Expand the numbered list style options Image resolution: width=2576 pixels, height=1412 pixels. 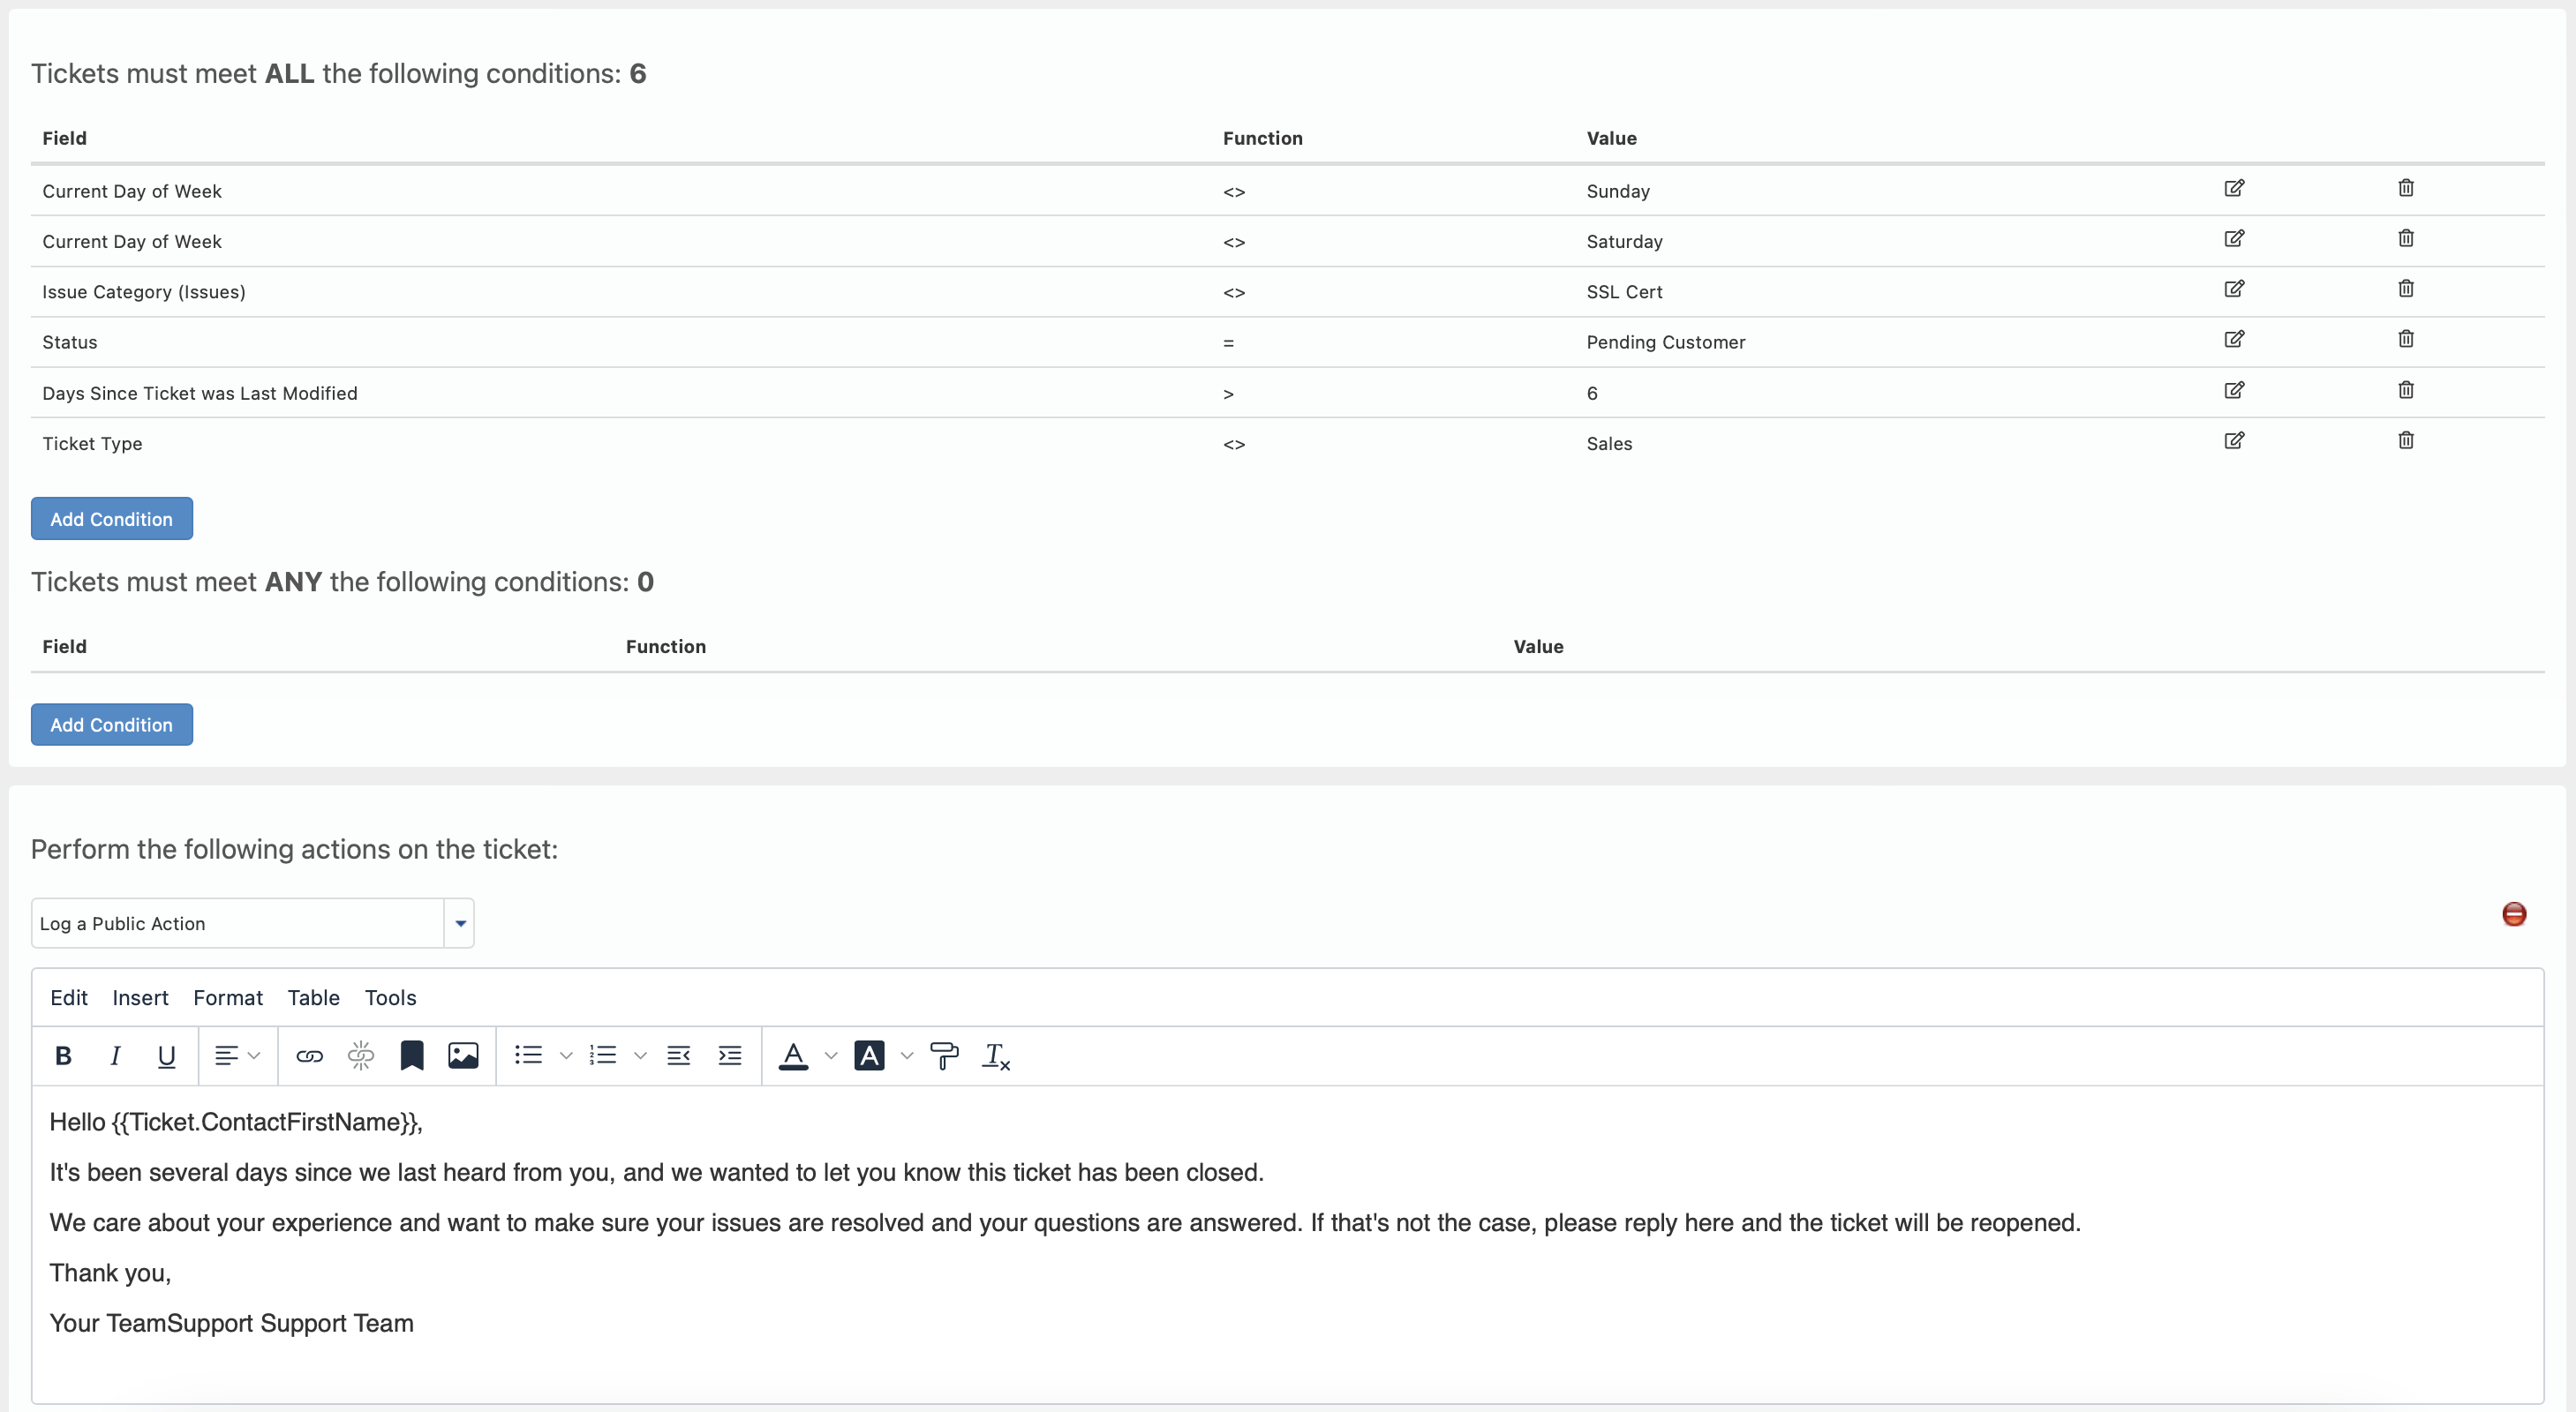pos(640,1055)
